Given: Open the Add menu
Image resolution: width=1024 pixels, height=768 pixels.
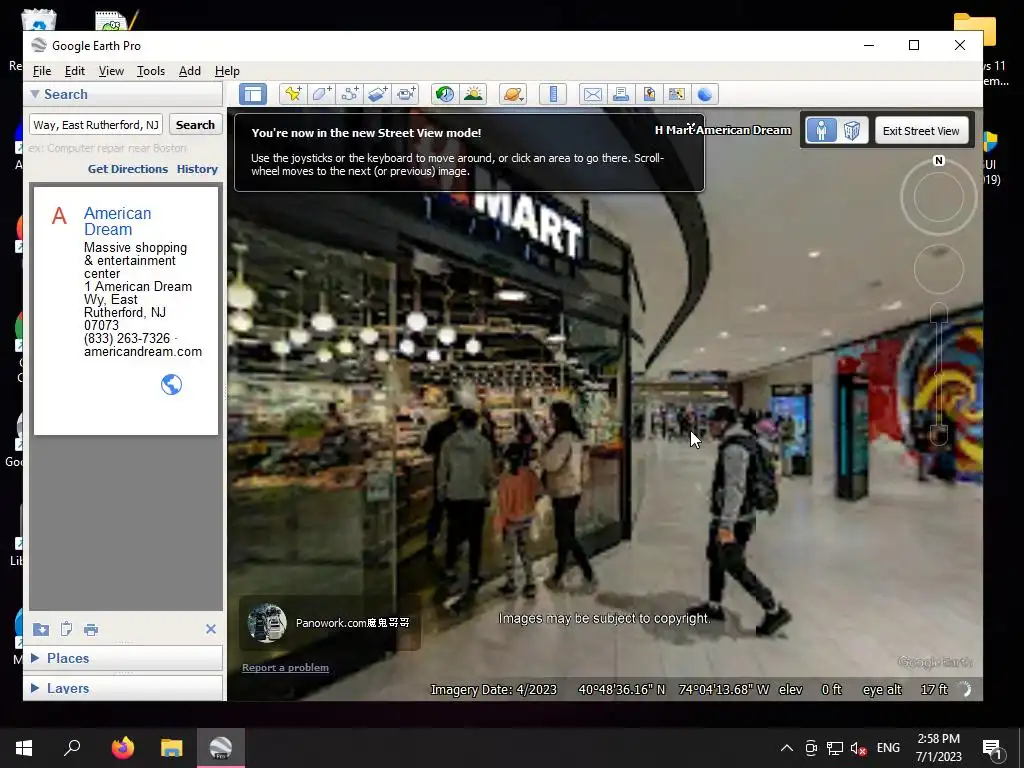Looking at the screenshot, I should pos(190,71).
